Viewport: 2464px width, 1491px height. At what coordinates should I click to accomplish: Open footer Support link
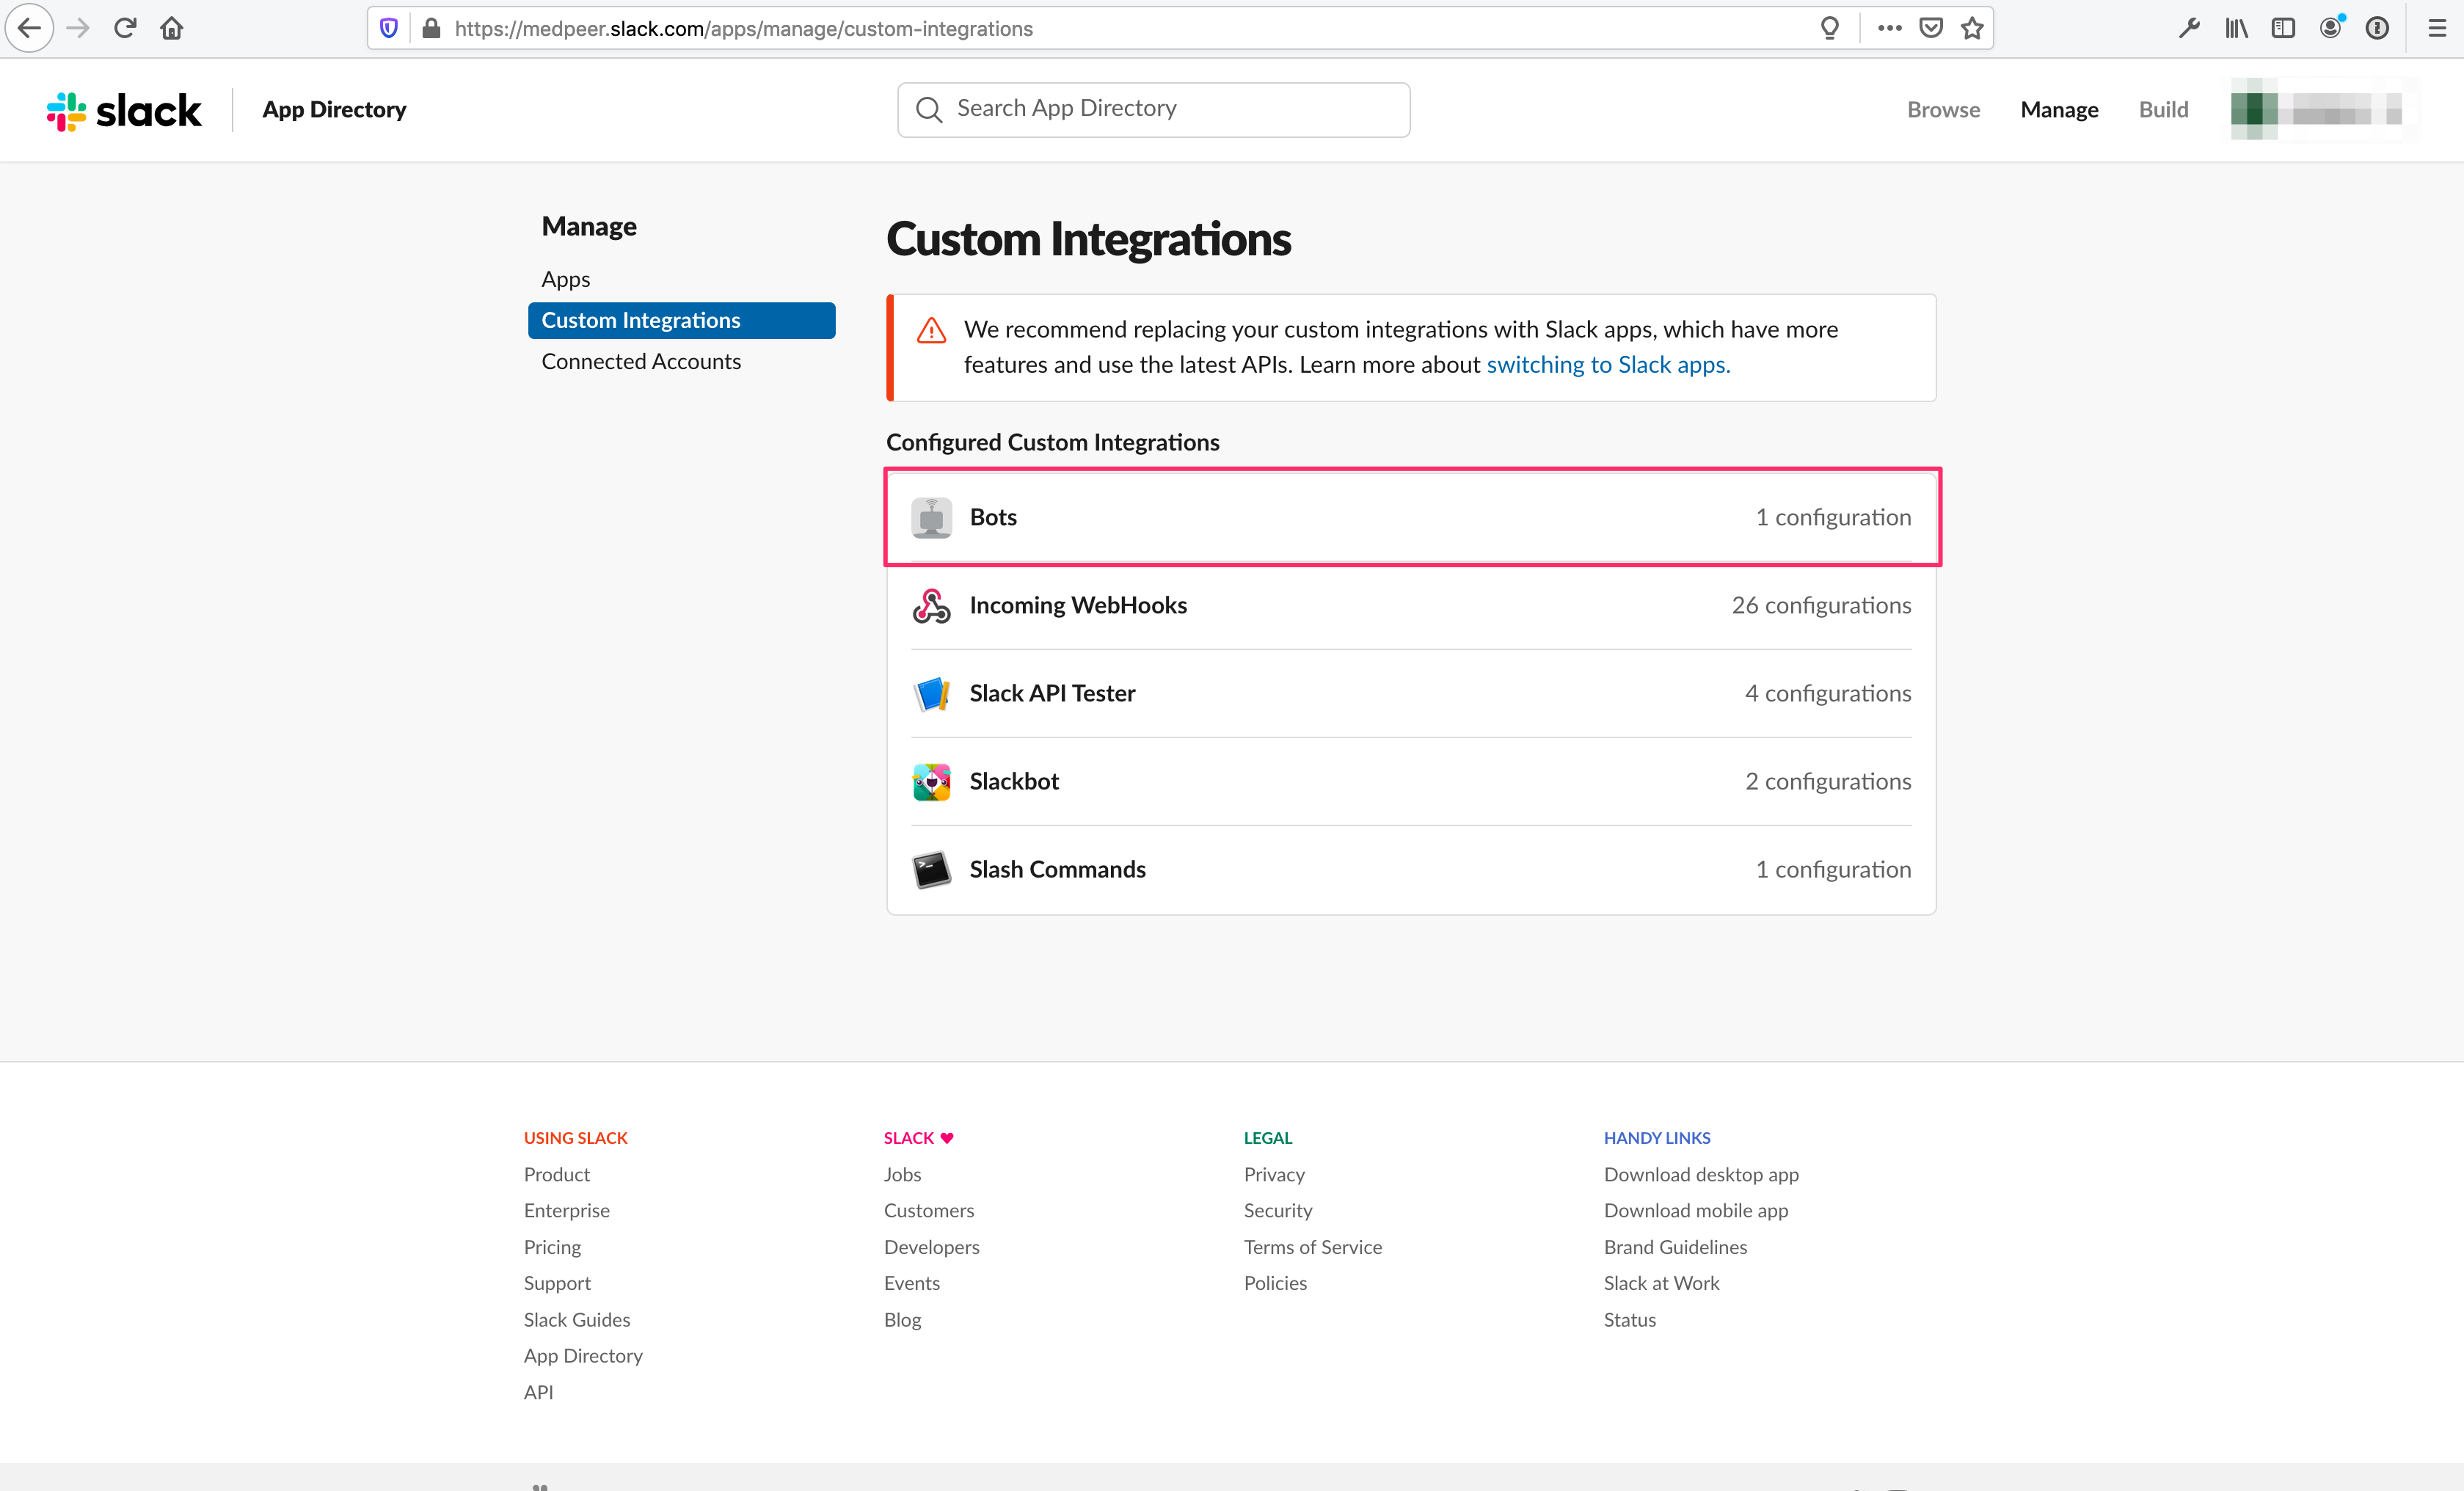[557, 1283]
